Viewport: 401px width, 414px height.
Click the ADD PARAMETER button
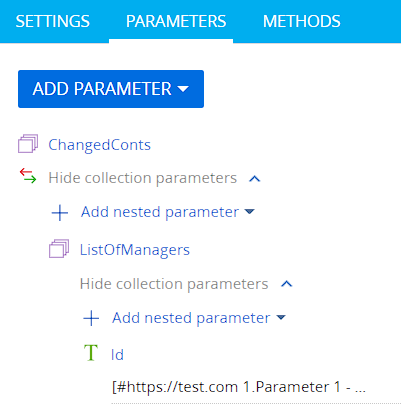111,89
